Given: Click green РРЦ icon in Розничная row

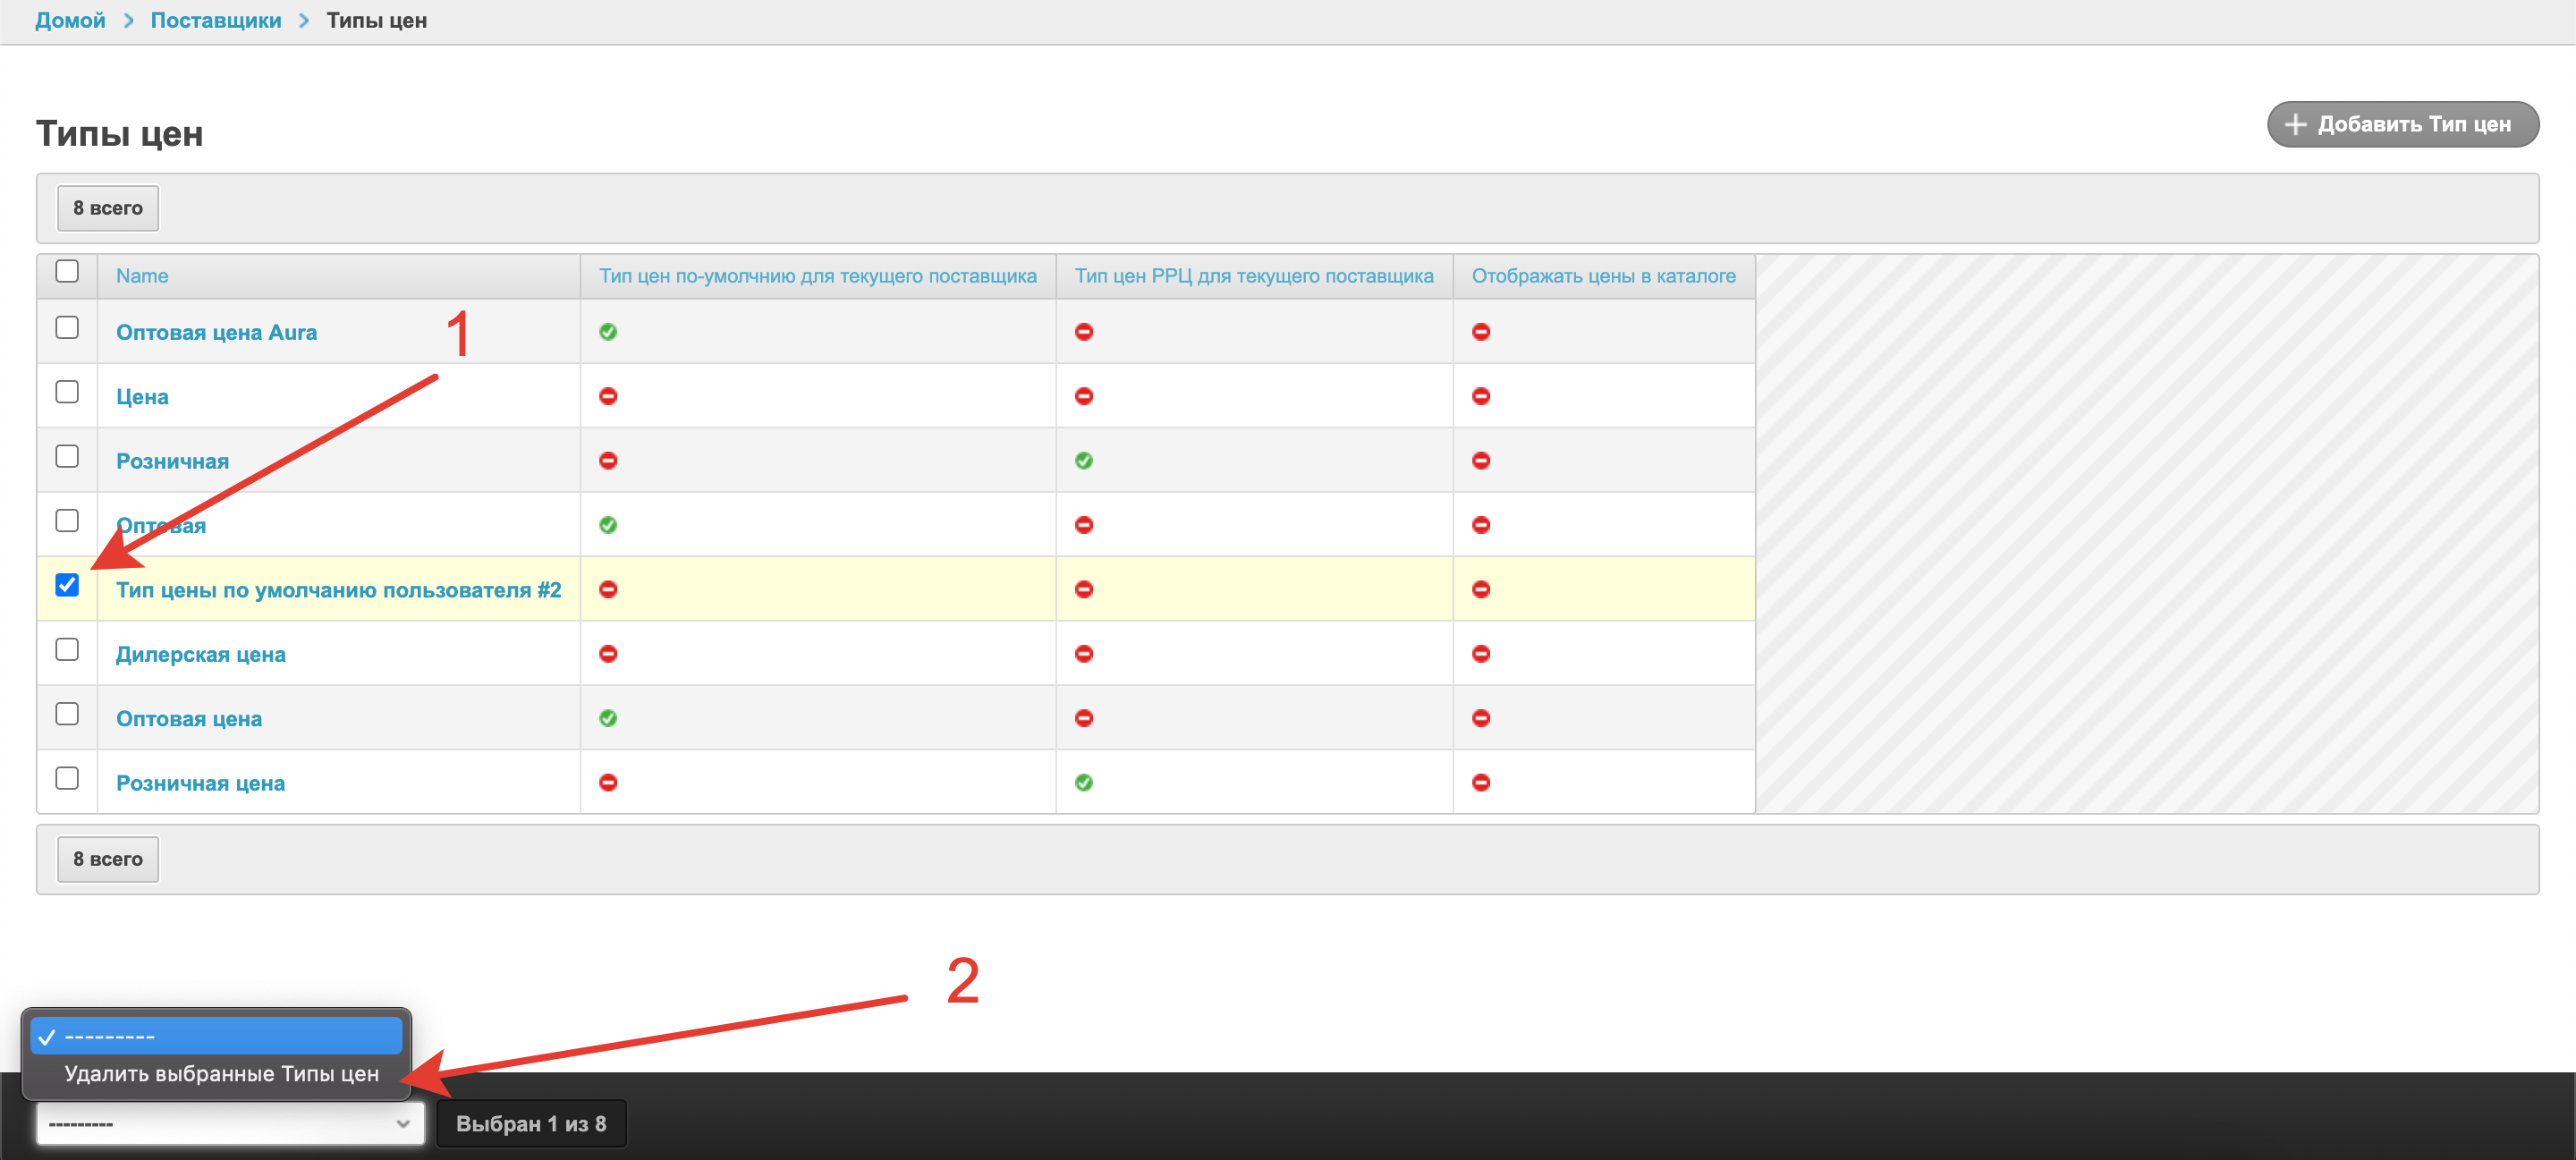Looking at the screenshot, I should (1083, 461).
